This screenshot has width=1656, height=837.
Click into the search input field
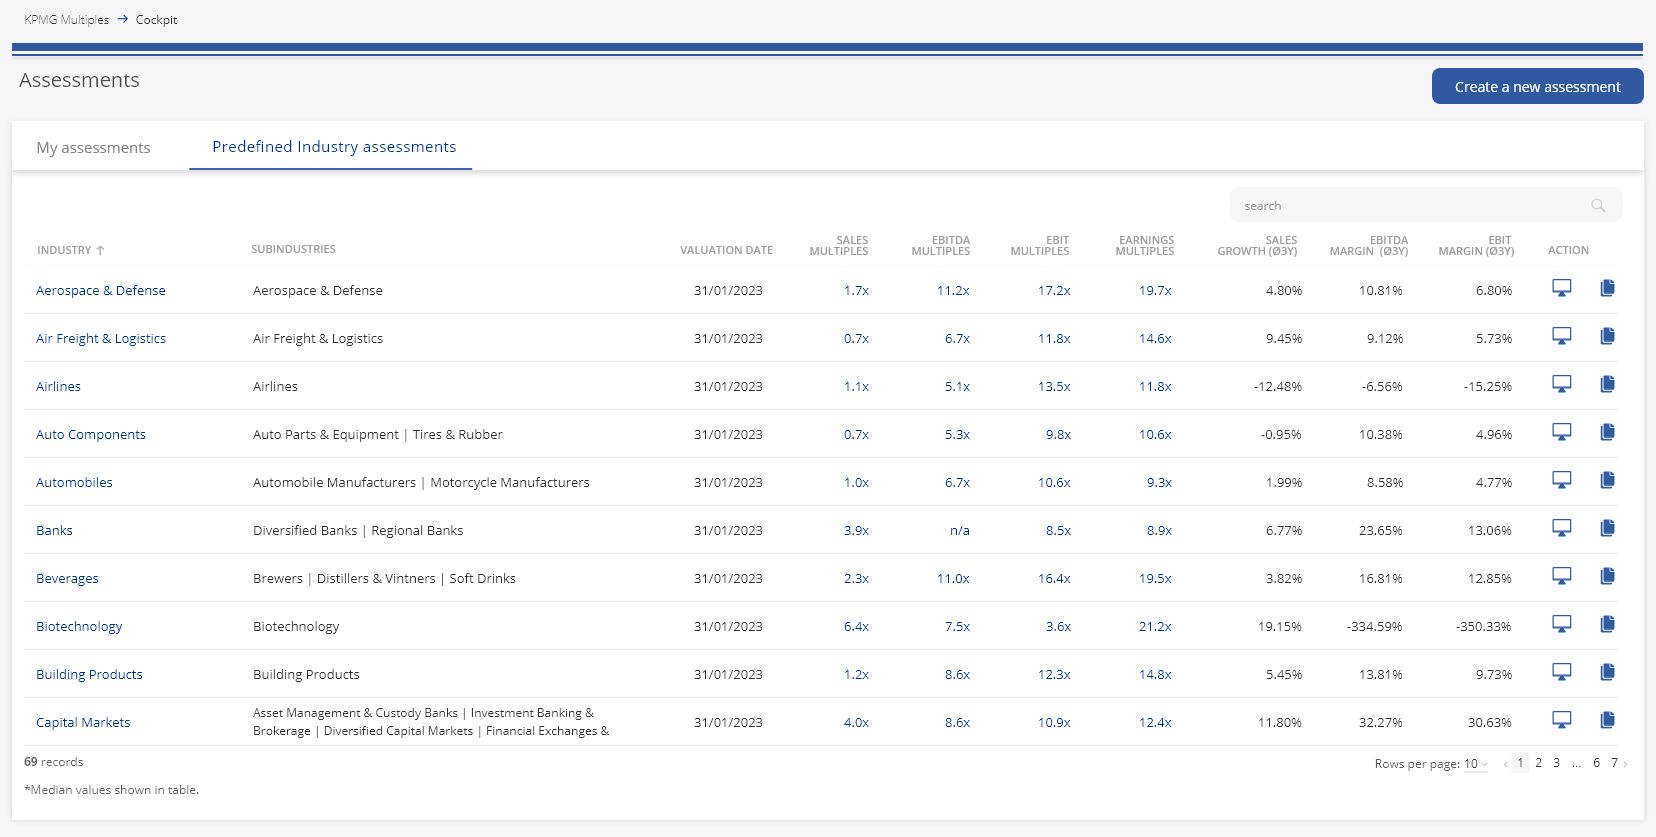[x=1410, y=205]
